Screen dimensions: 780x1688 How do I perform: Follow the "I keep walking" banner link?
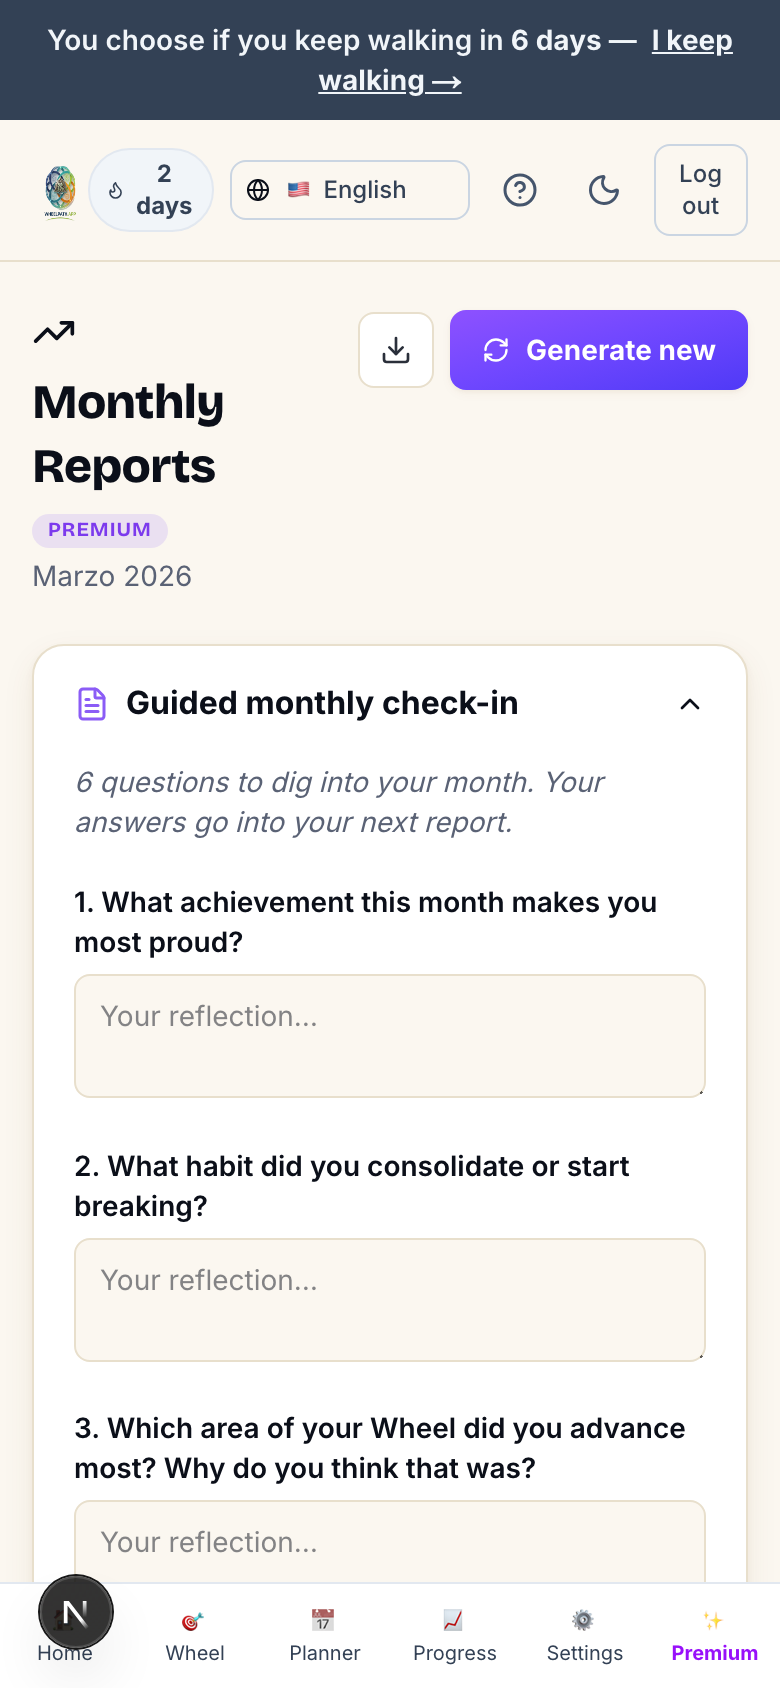(525, 60)
